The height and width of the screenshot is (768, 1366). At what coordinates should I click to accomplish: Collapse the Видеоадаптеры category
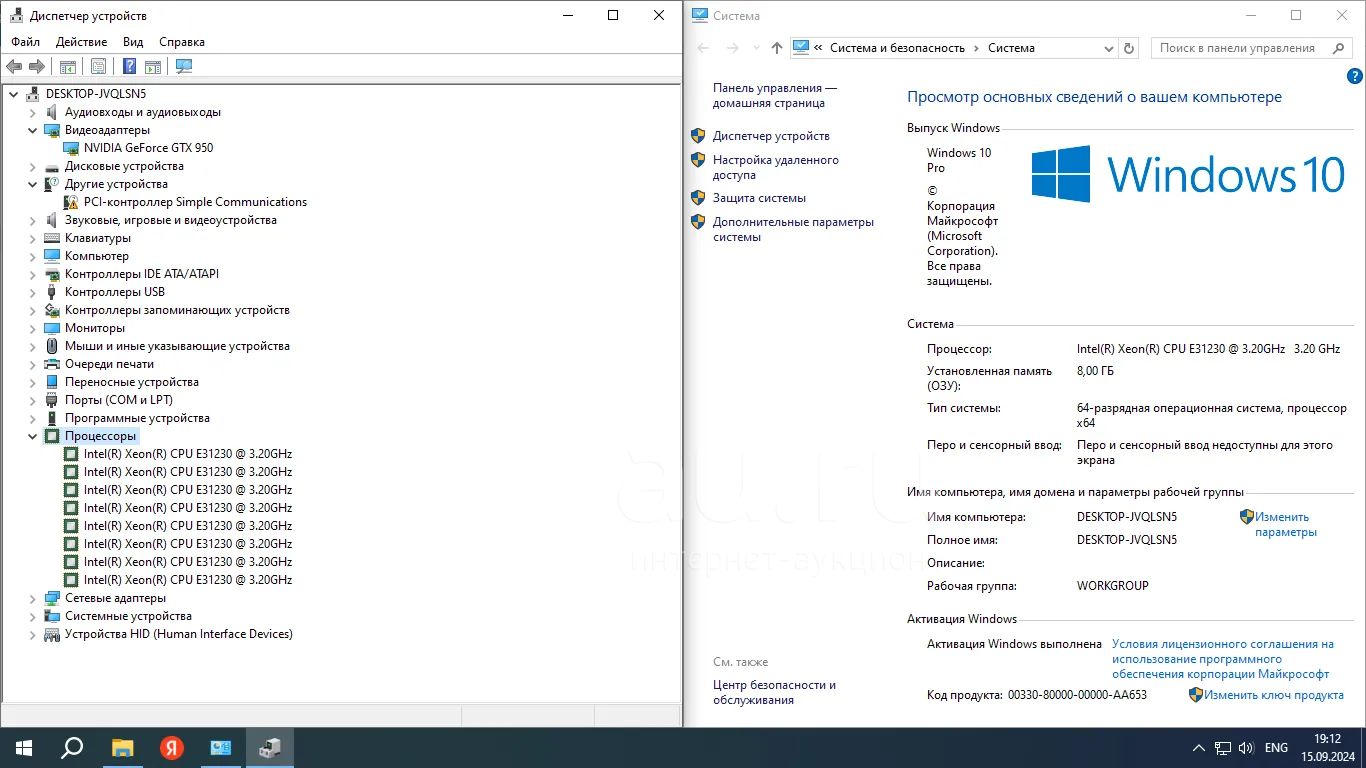pyautogui.click(x=33, y=130)
